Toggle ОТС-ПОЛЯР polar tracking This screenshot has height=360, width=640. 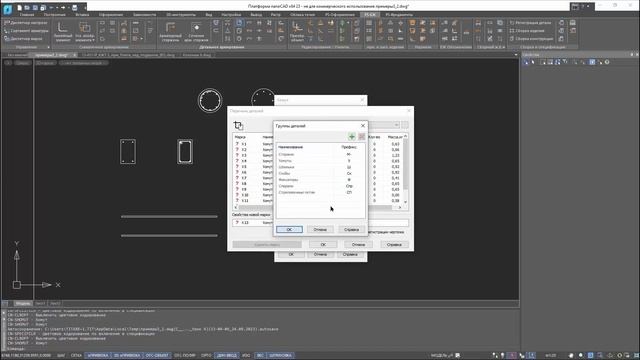[185, 356]
